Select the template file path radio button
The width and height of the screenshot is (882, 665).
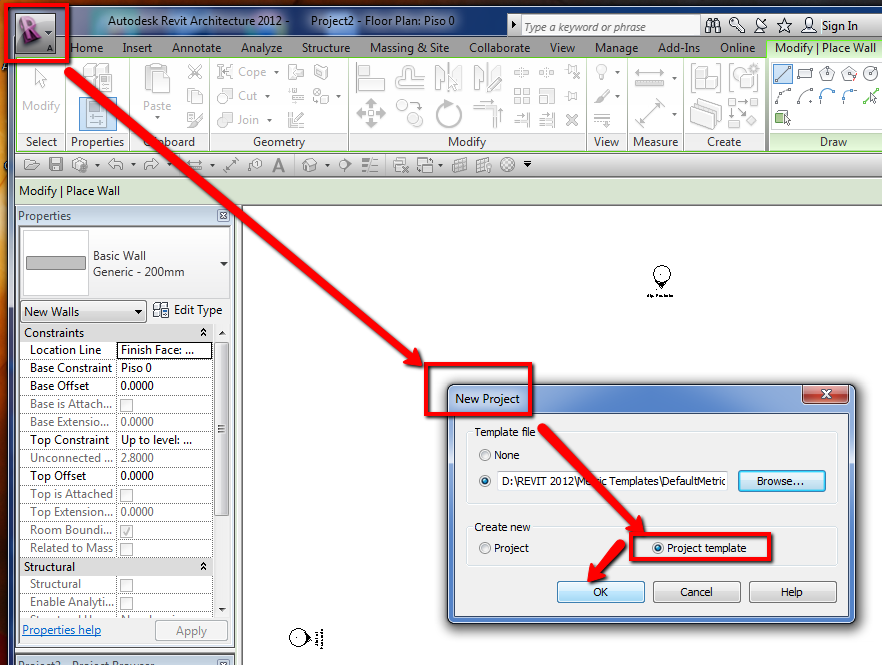[x=484, y=481]
